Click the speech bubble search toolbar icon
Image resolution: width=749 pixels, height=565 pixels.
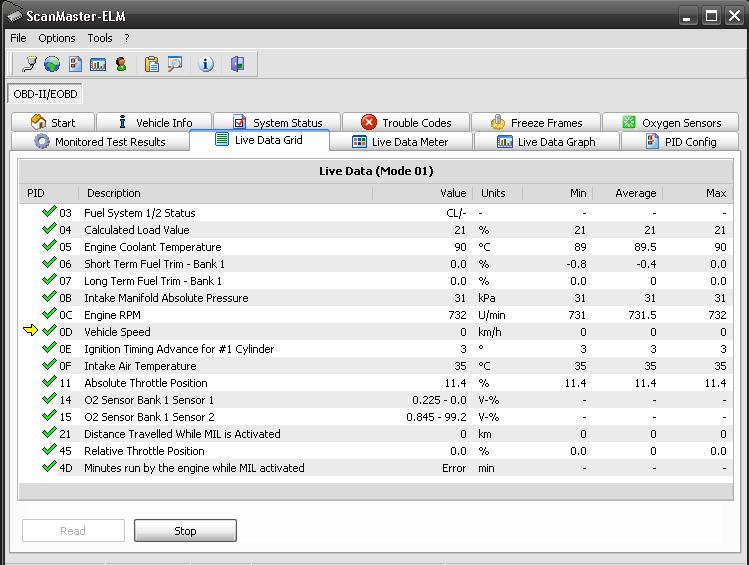[x=175, y=64]
